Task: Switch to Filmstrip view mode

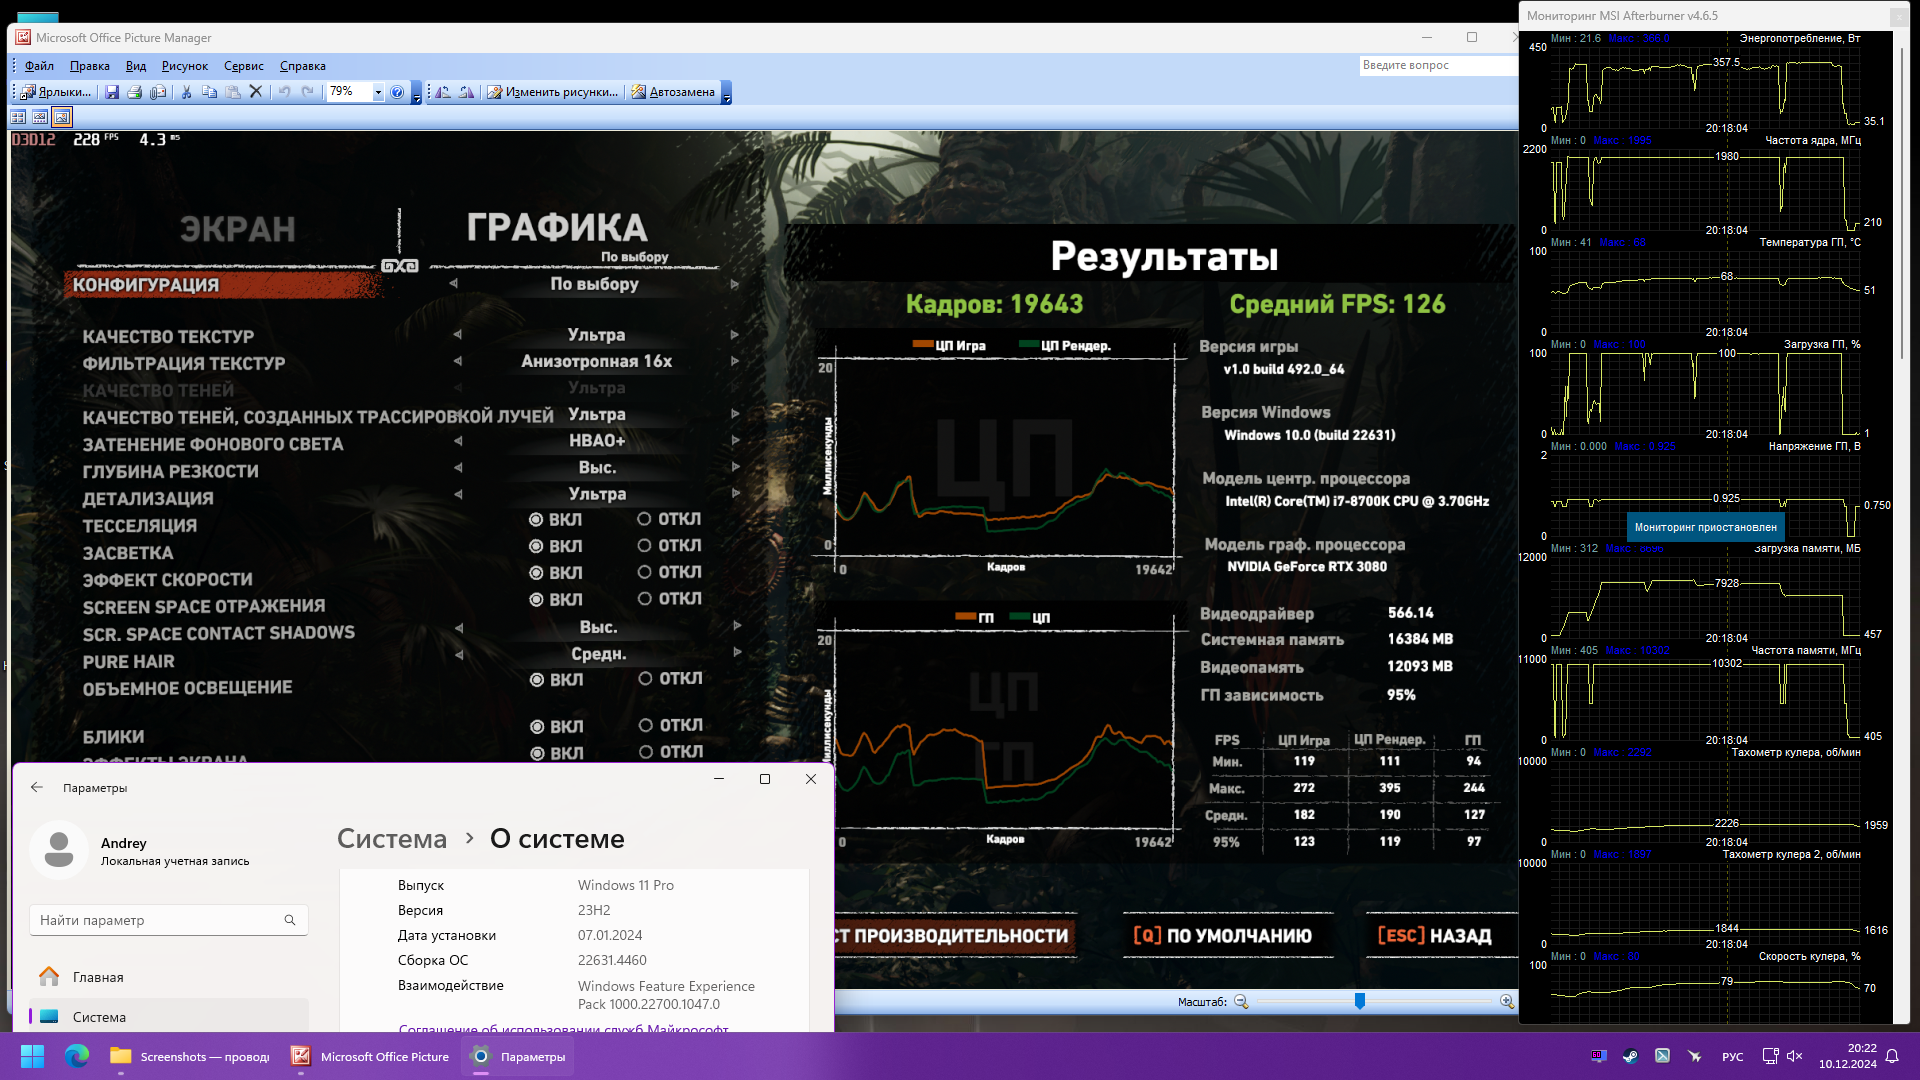Action: [40, 117]
